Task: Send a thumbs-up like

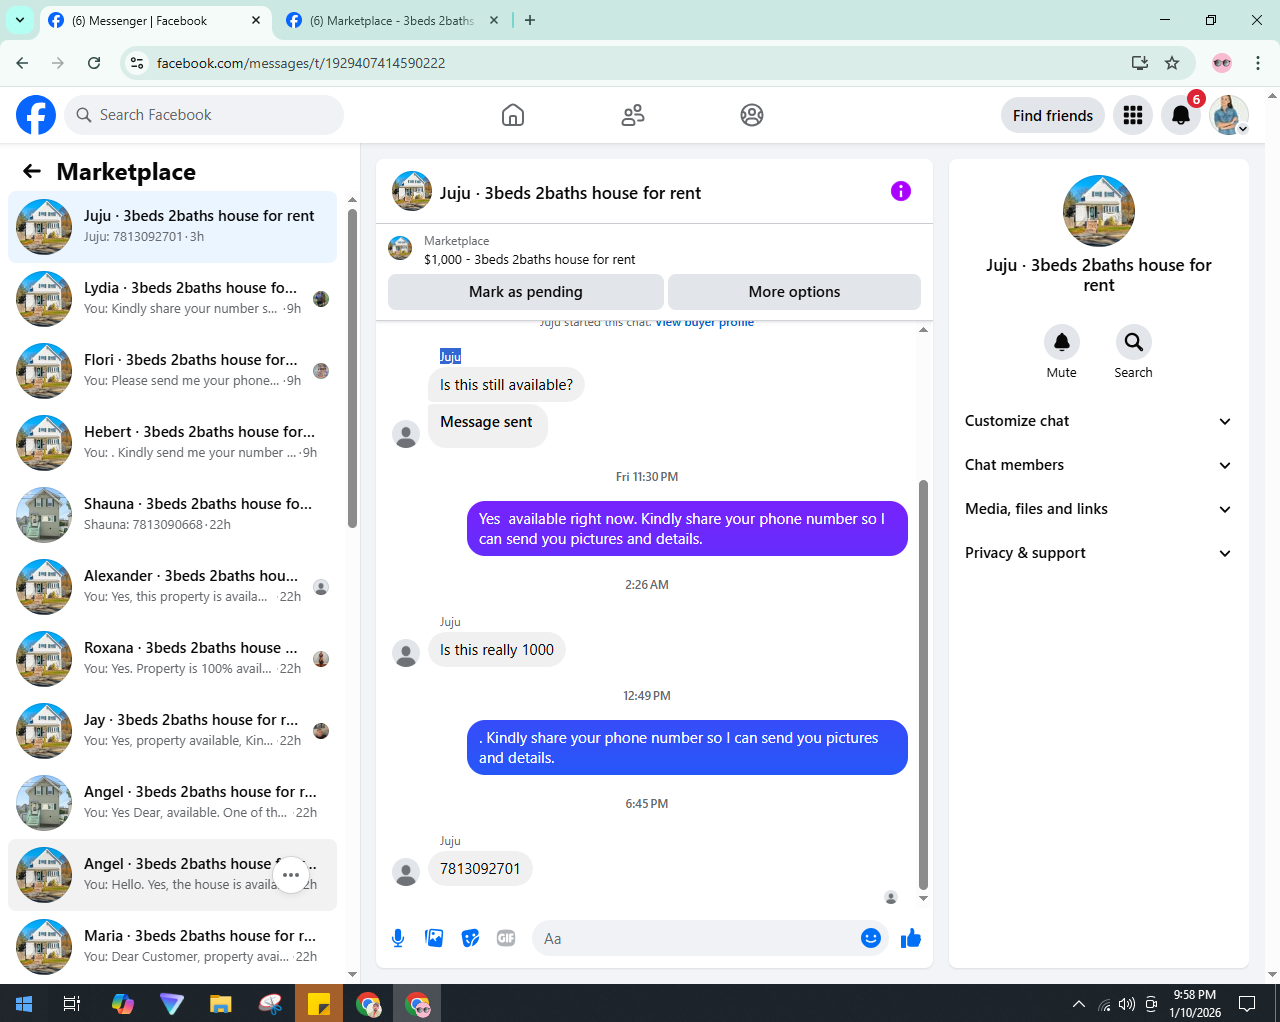Action: (x=911, y=938)
